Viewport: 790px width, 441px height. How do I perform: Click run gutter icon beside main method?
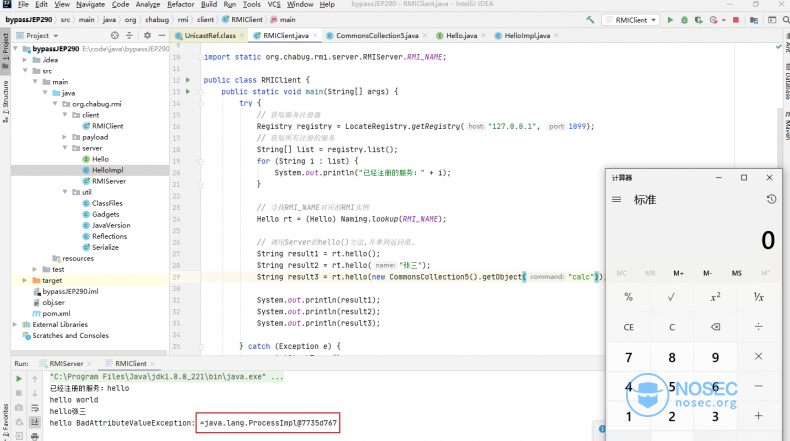pos(188,92)
